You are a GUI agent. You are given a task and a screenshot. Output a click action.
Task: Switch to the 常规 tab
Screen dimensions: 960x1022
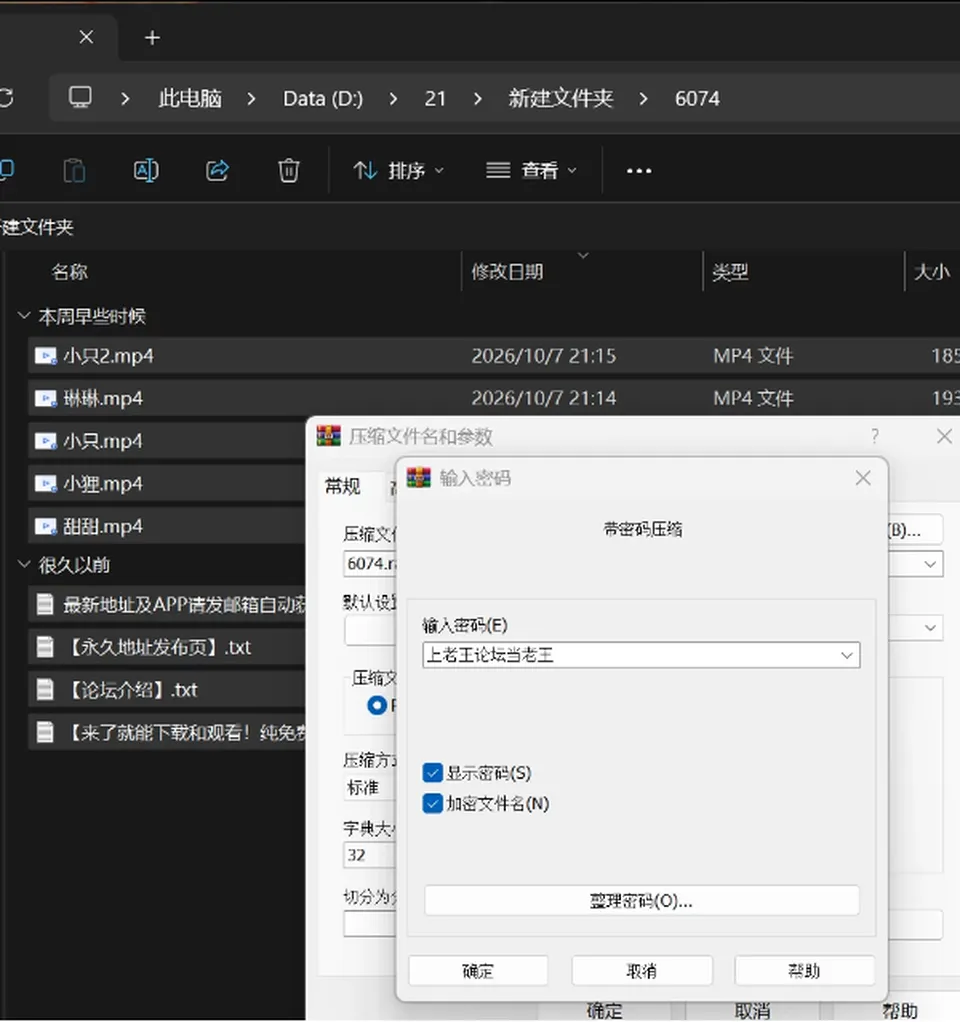(343, 486)
